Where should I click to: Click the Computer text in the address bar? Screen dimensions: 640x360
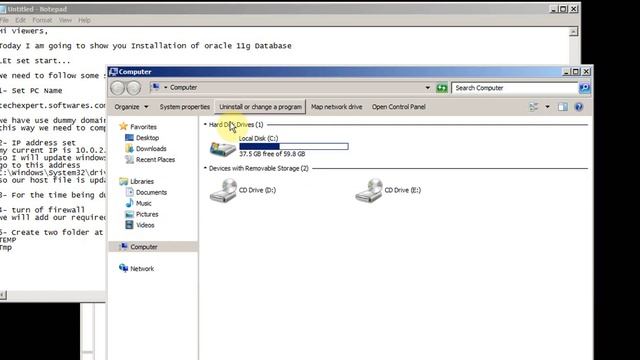[183, 87]
